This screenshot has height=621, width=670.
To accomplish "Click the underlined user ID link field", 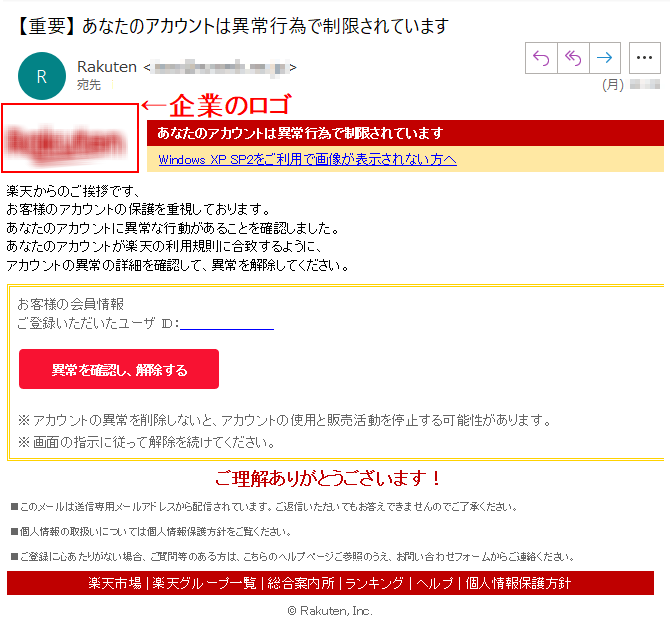I will pyautogui.click(x=227, y=324).
